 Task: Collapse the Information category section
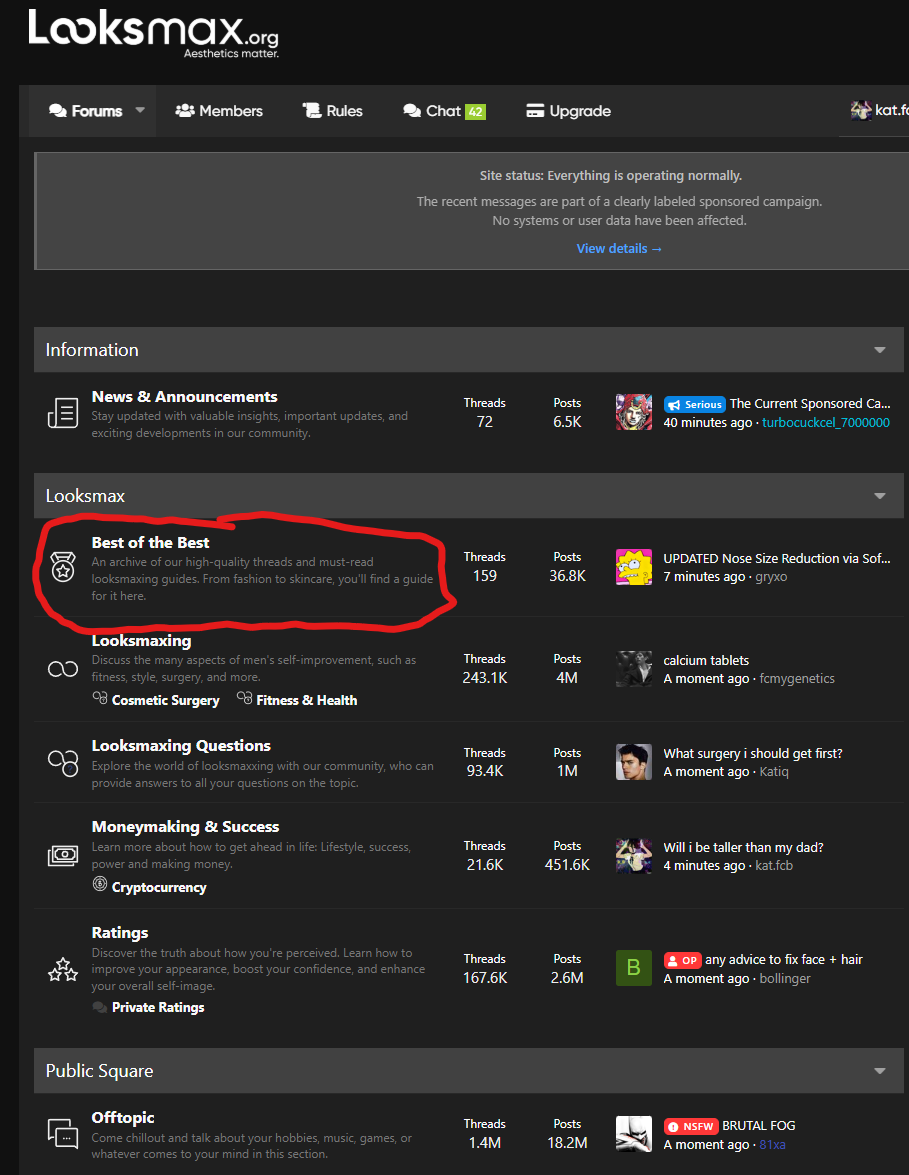pos(880,350)
